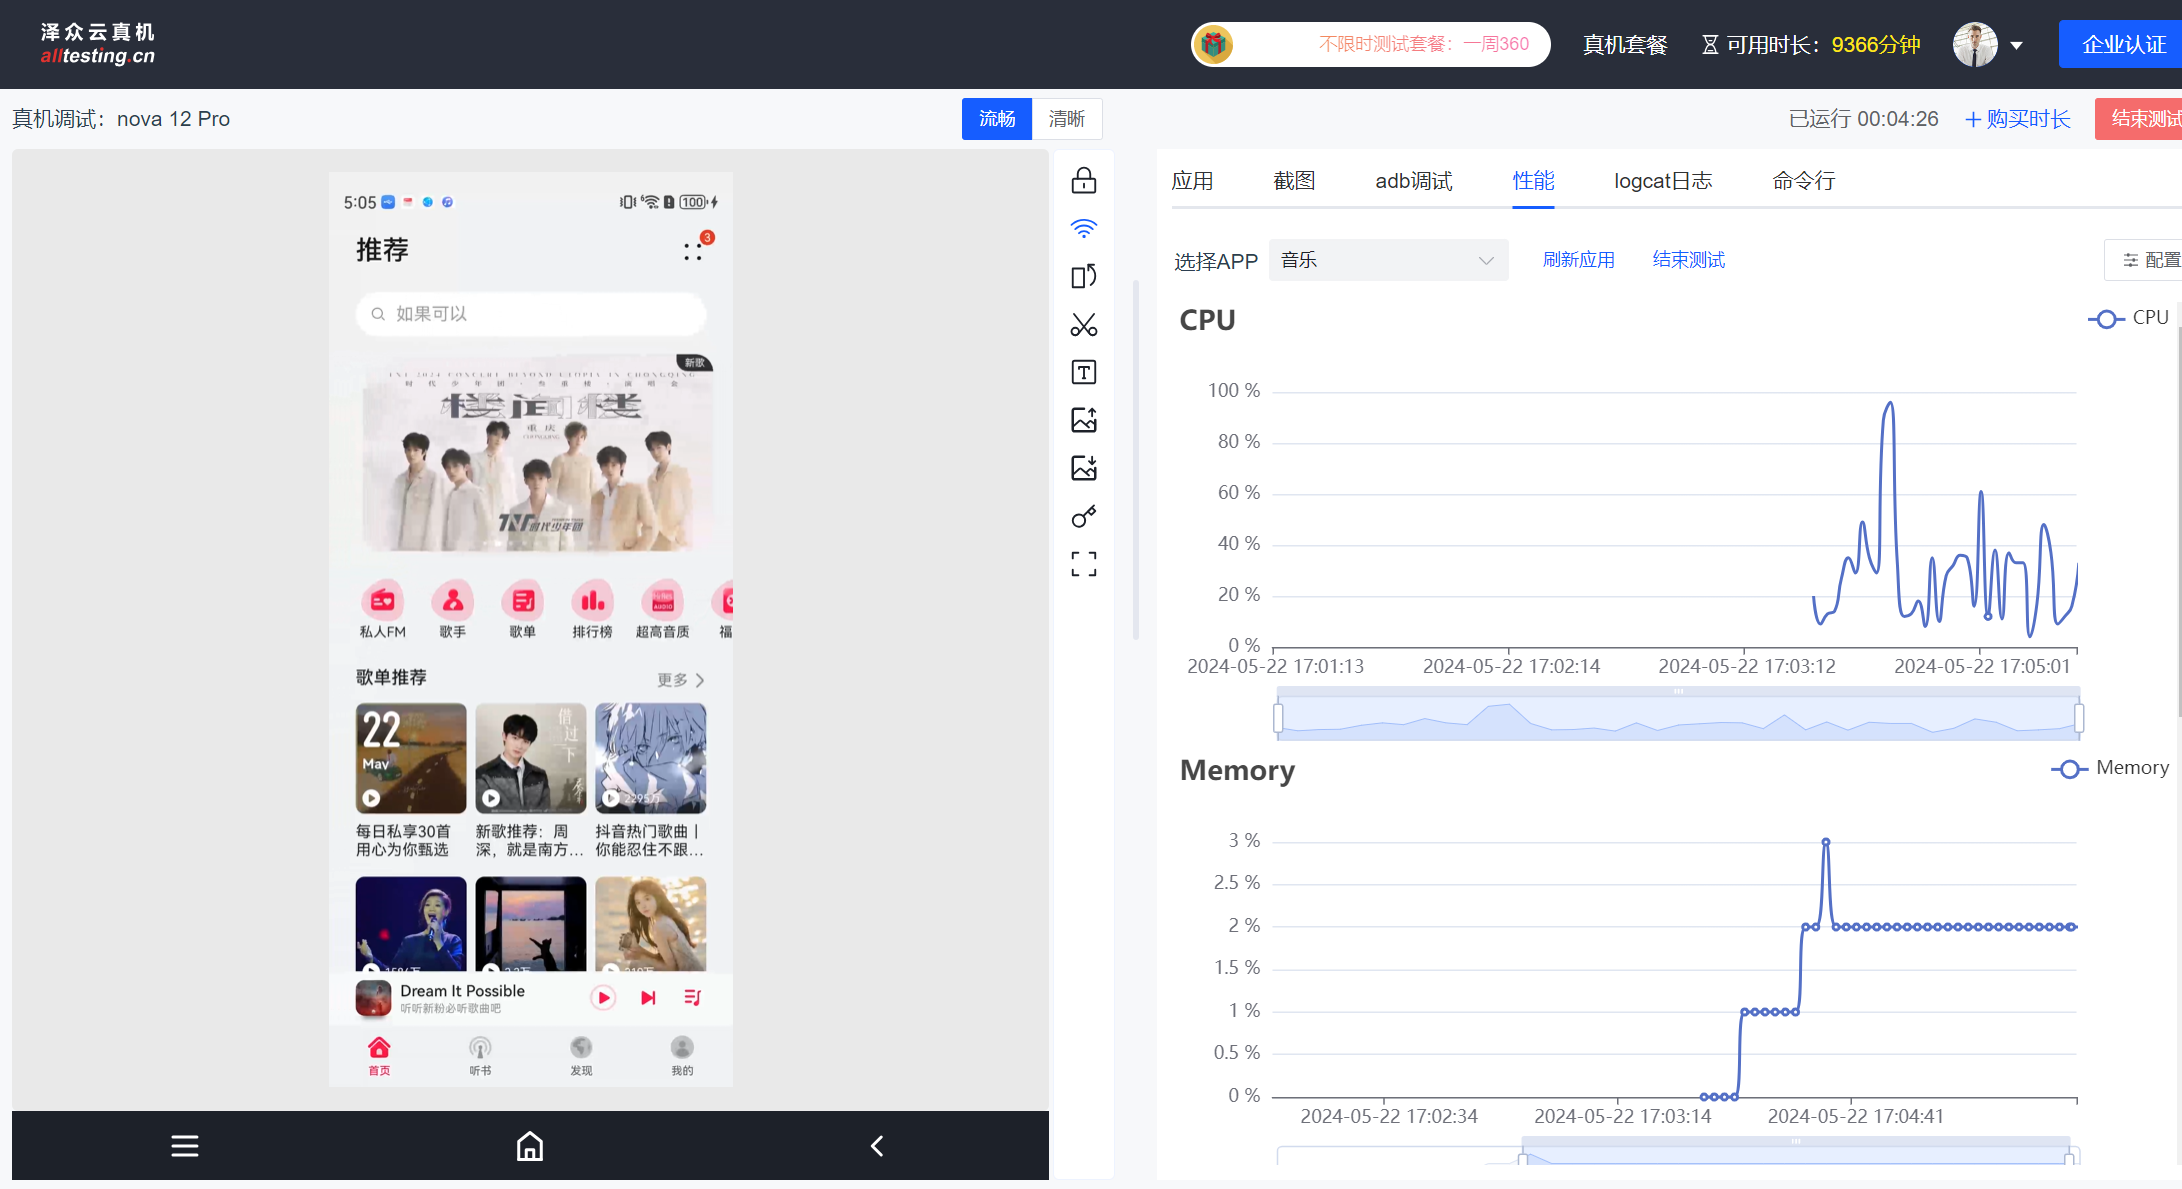Click the fullscreen expand icon

(x=1084, y=564)
